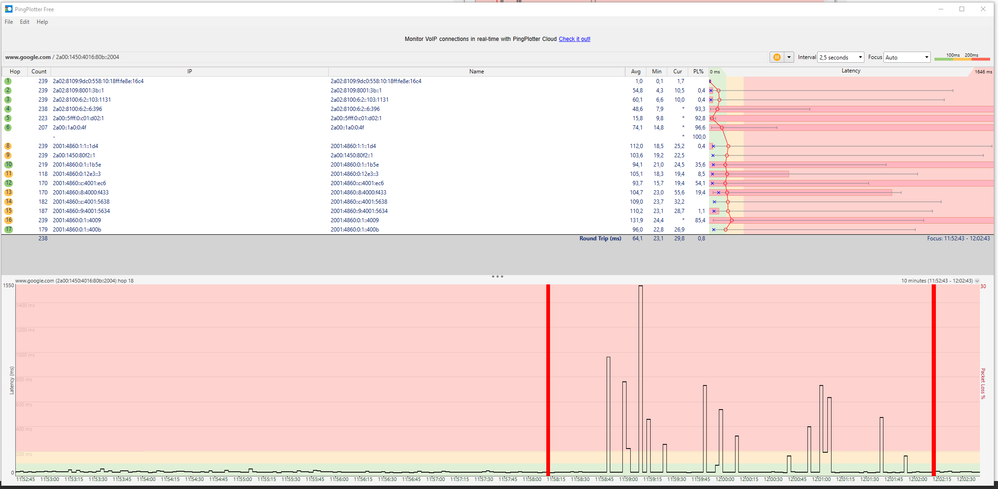Select the green hop 10 icon
998x489 pixels.
(x=9, y=164)
